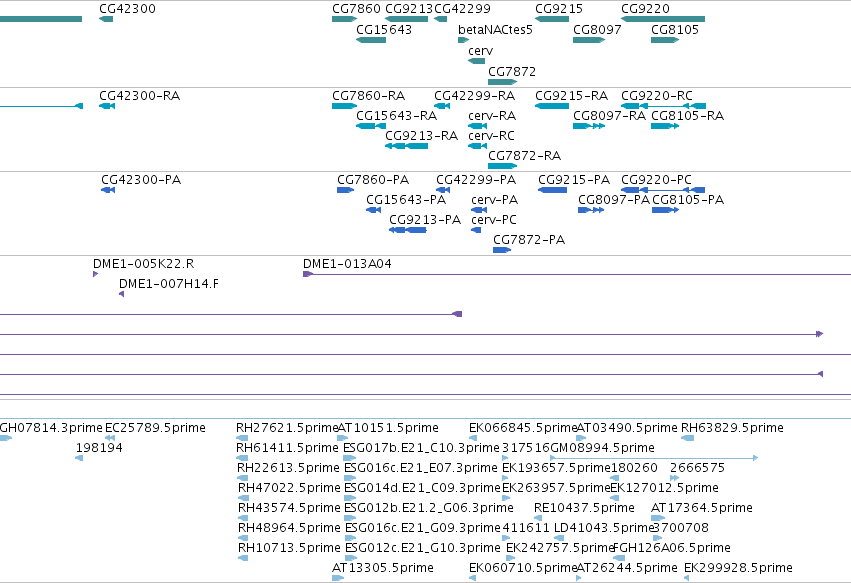Select the RH22613.5prime EST glyph
This screenshot has width=851, height=583.
(242, 478)
